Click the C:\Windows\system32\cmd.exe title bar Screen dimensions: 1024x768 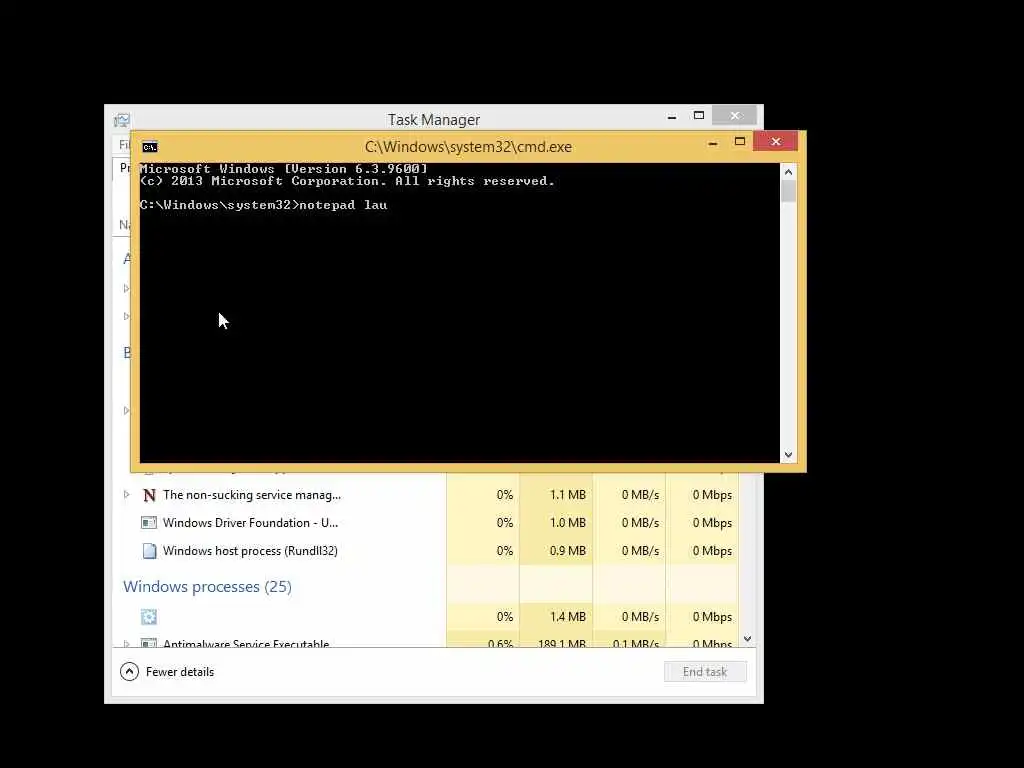(x=468, y=147)
